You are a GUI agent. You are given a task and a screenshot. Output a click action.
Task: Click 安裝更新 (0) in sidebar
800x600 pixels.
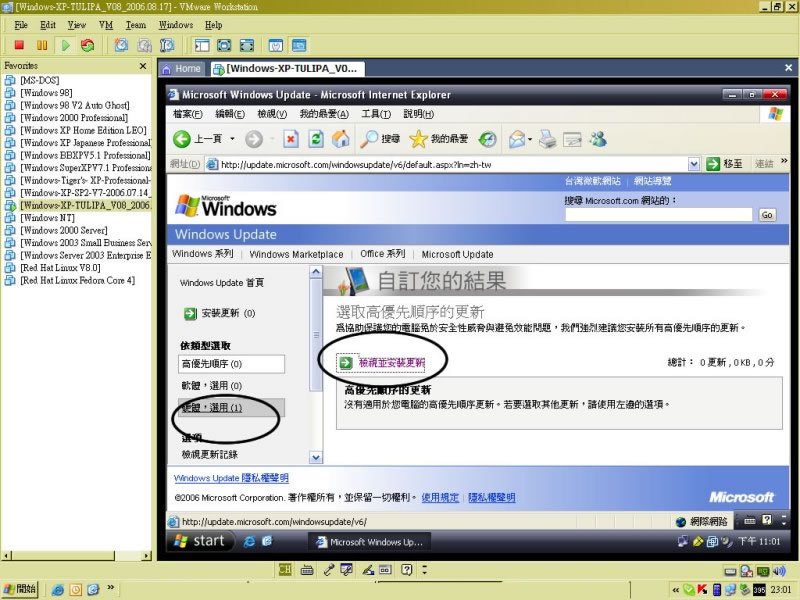219,313
